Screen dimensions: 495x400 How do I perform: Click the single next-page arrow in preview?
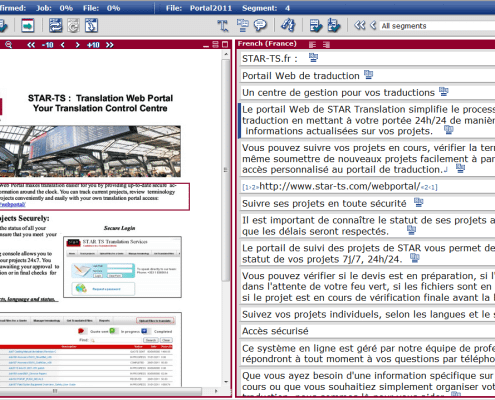pos(77,45)
